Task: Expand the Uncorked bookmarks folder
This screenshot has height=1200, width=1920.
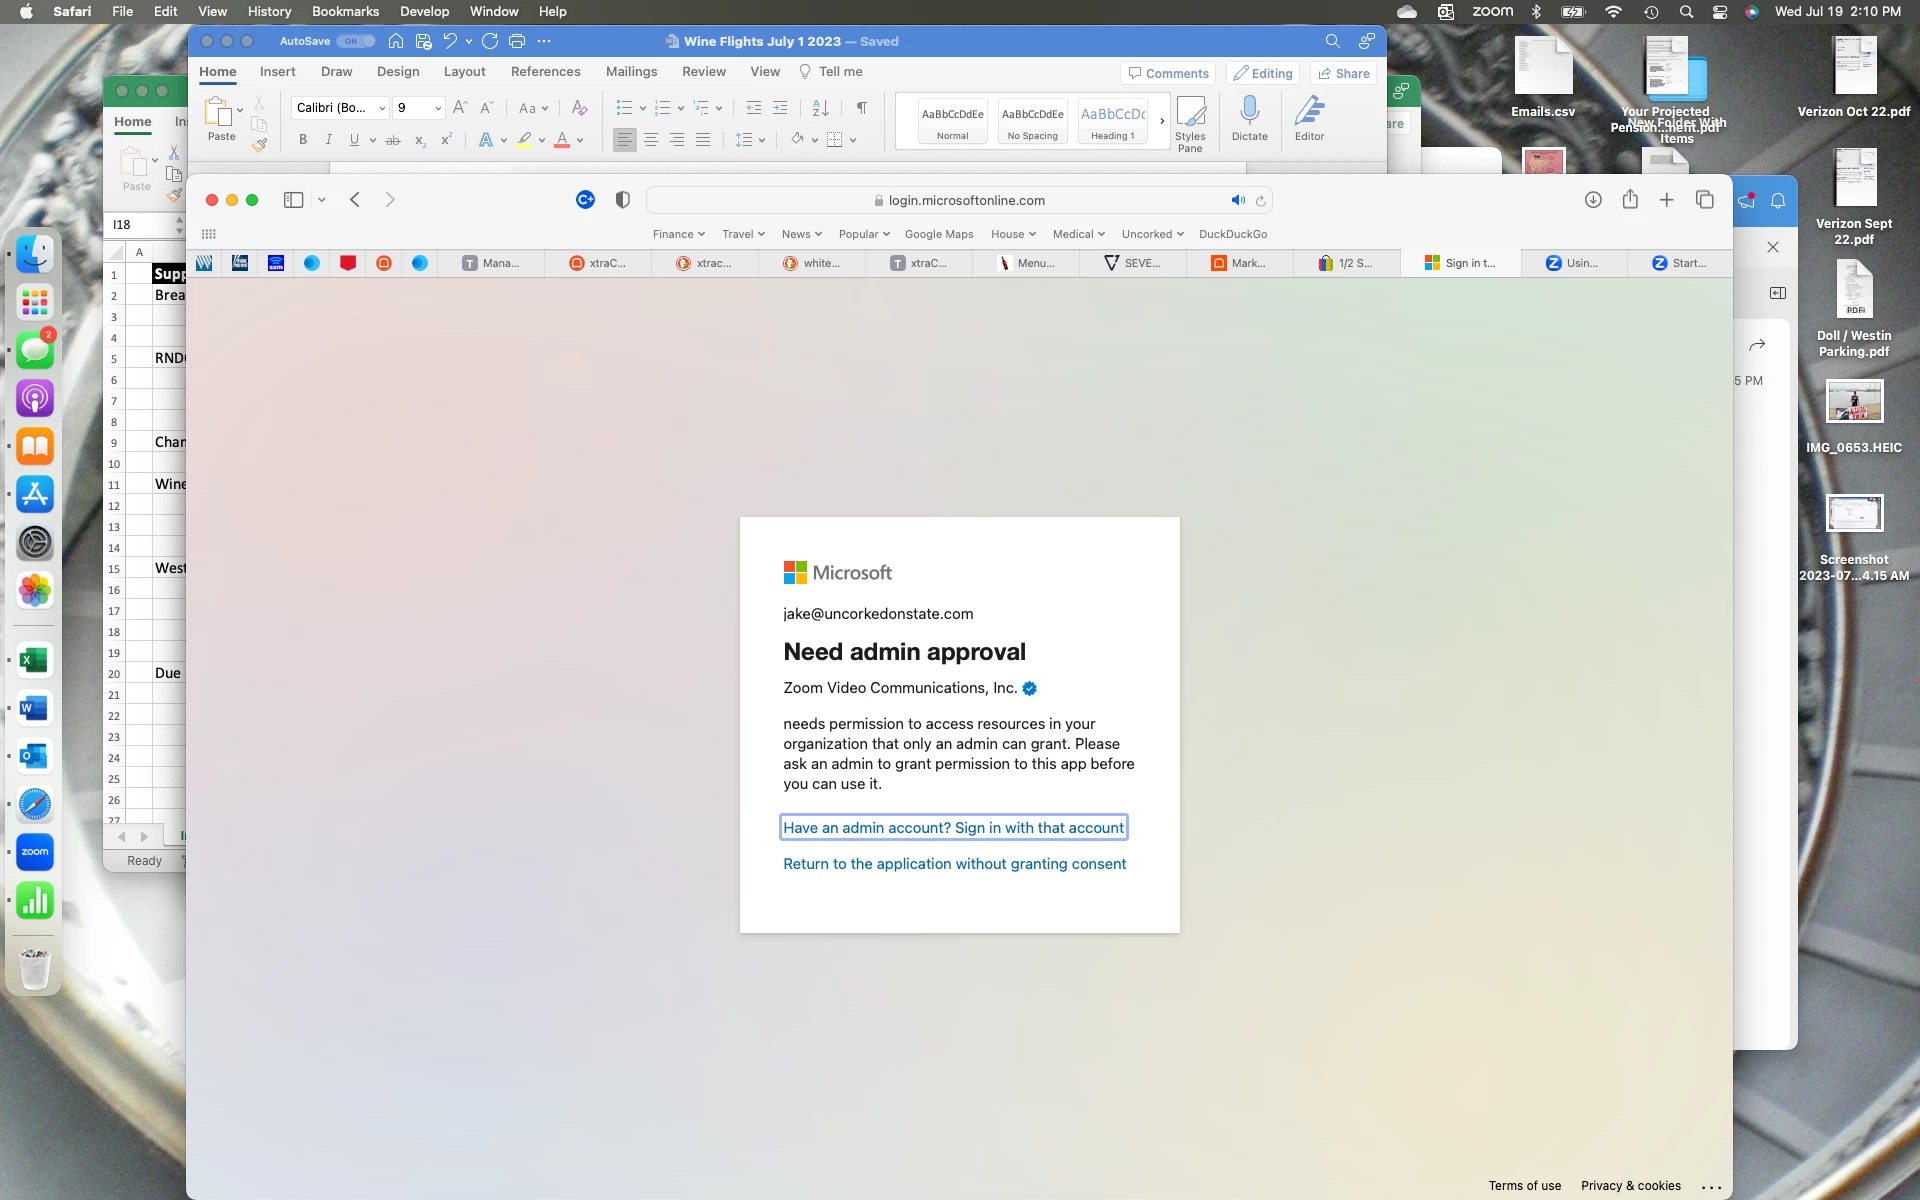Action: pyautogui.click(x=1152, y=234)
